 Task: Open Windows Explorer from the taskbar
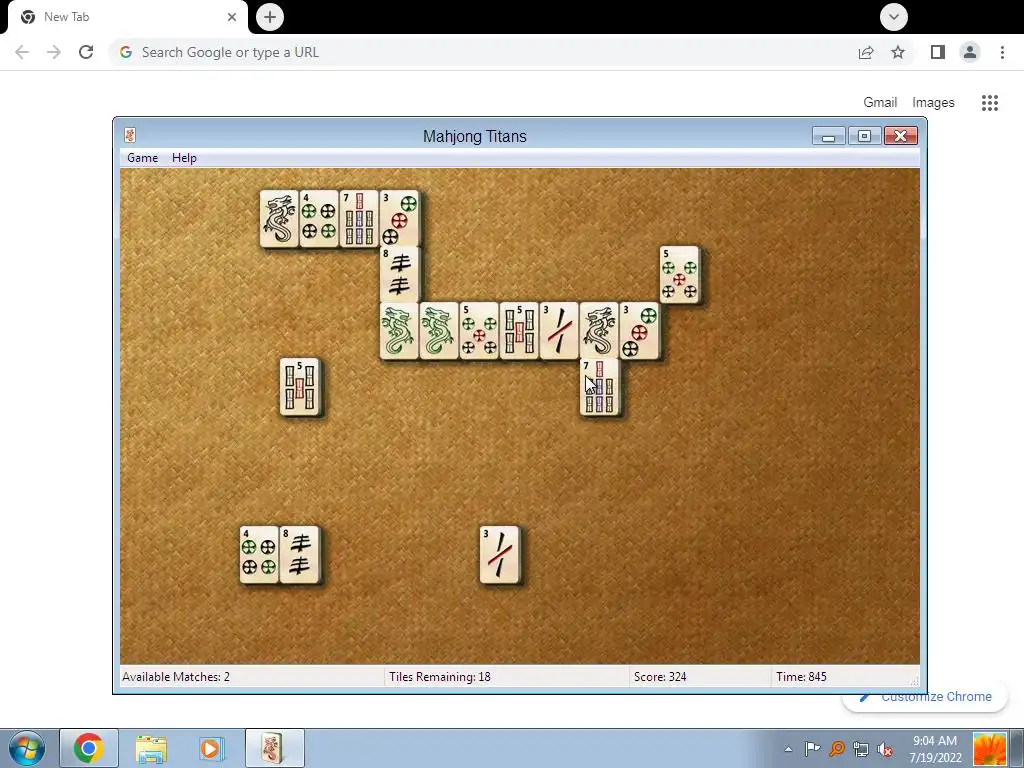click(x=151, y=748)
